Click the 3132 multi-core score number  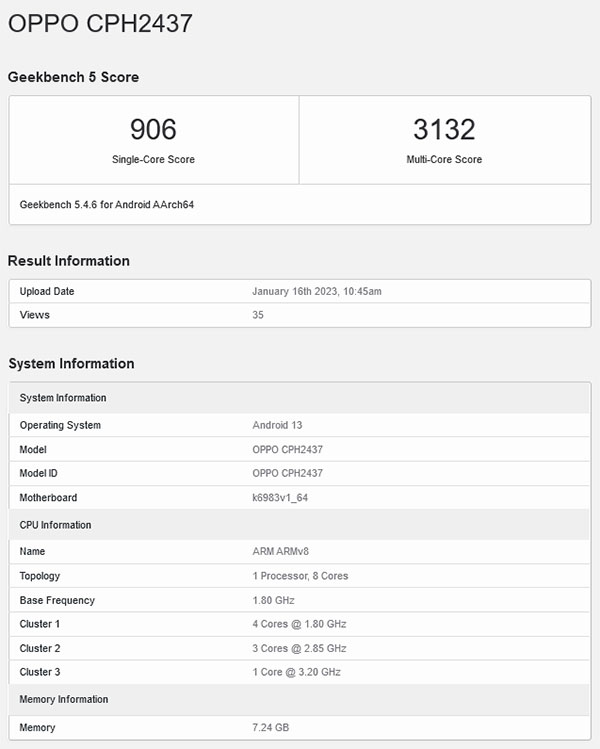444,129
